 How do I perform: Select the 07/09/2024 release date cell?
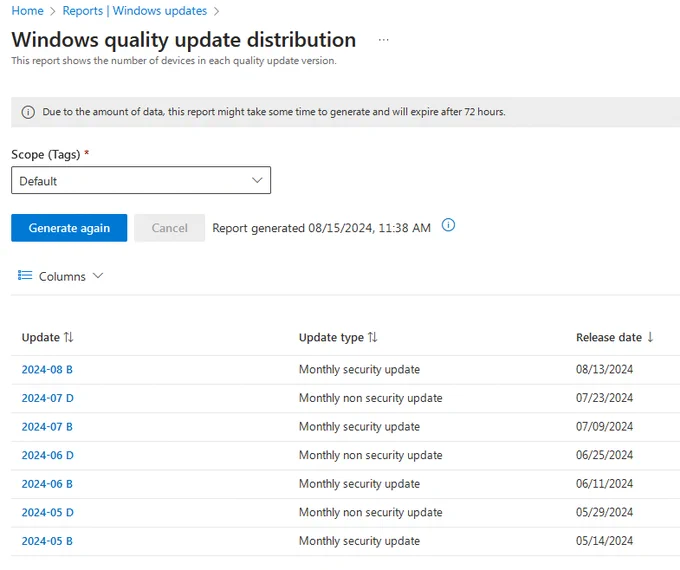tap(605, 427)
